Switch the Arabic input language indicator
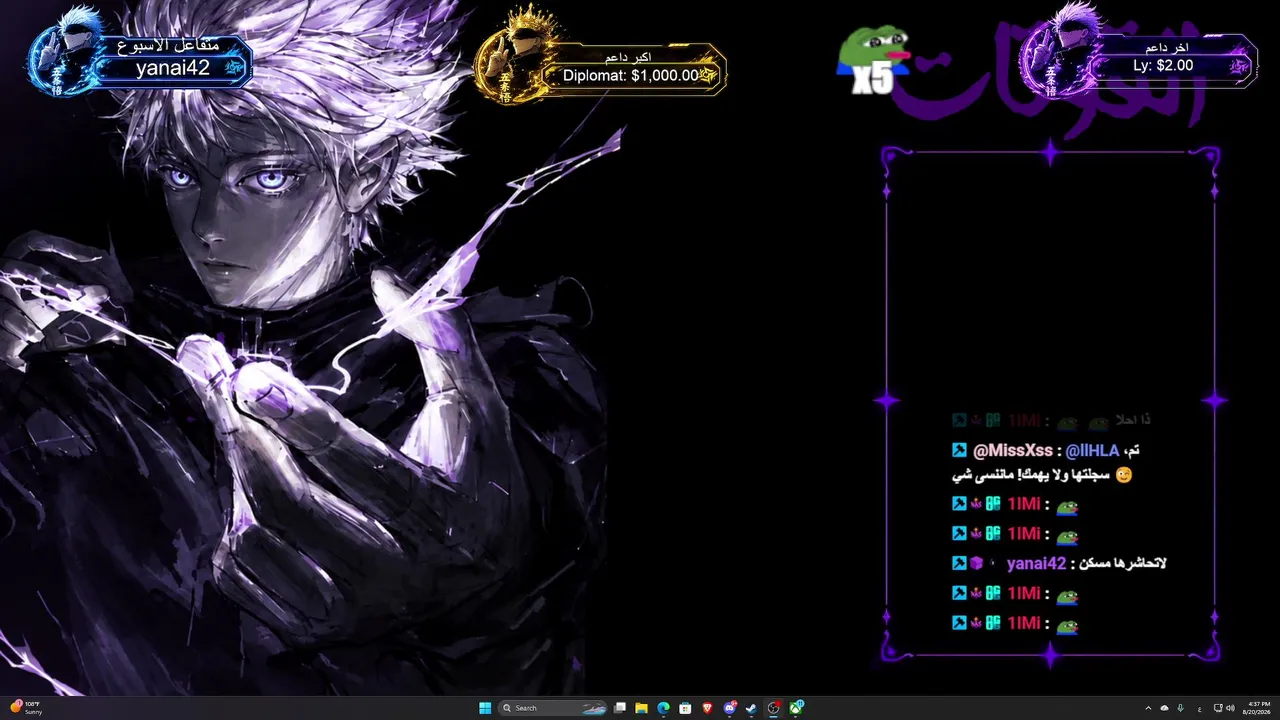The image size is (1280, 720). (1200, 709)
